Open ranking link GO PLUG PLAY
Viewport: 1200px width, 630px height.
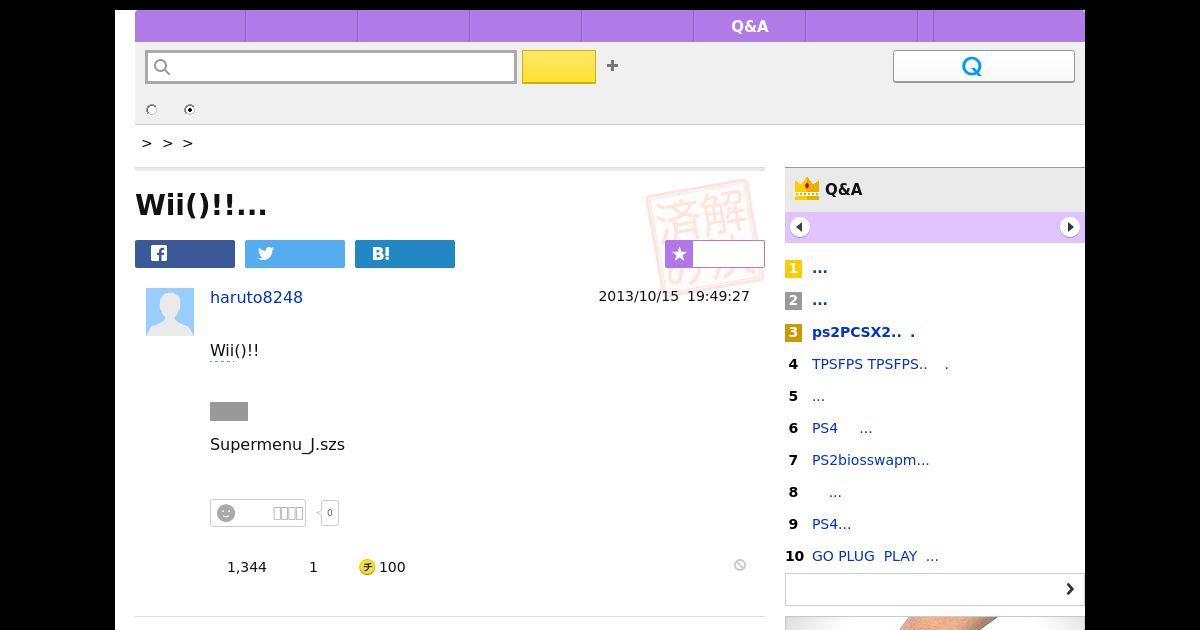(875, 556)
